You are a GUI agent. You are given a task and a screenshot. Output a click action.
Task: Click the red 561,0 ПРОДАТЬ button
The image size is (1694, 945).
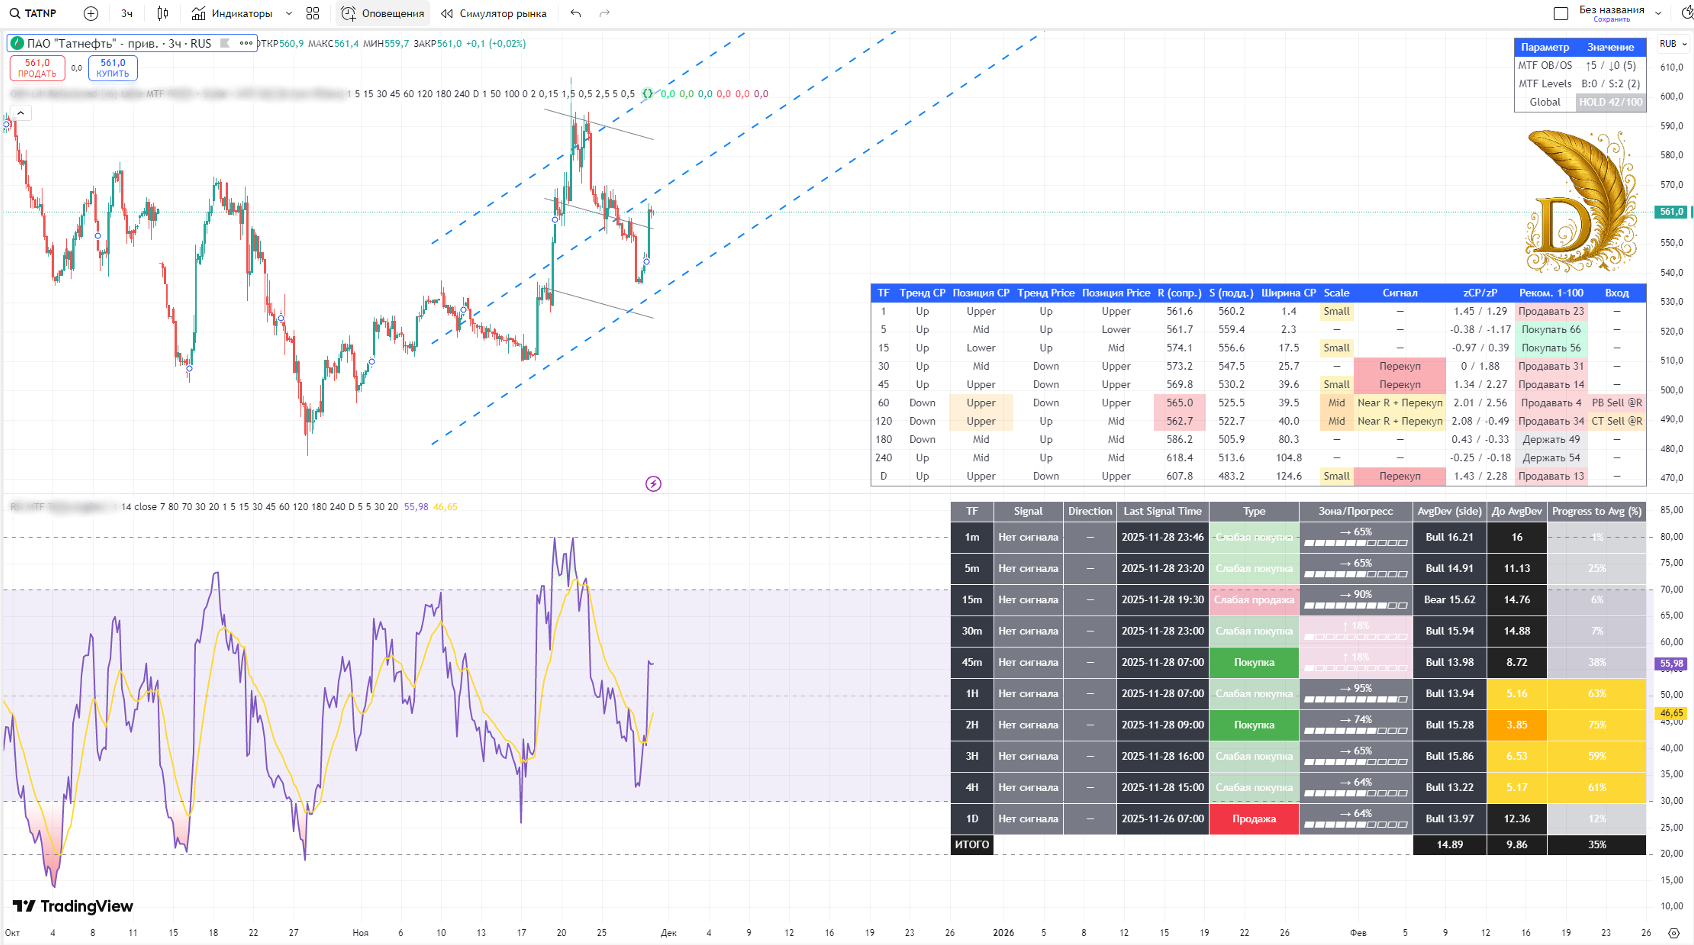(37, 67)
